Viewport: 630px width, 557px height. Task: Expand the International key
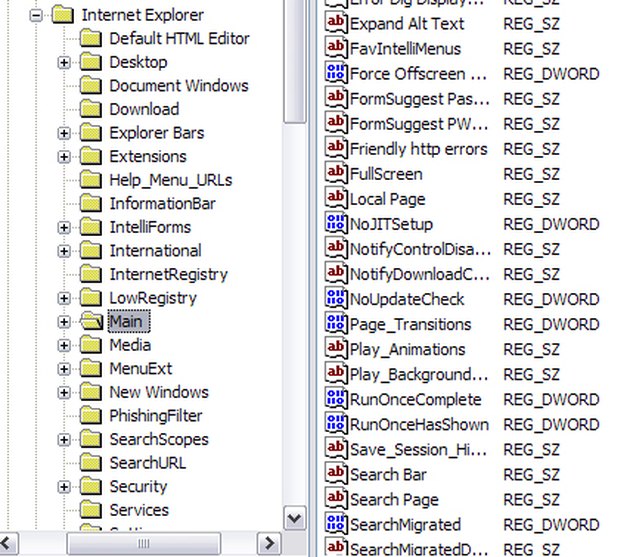coord(64,251)
